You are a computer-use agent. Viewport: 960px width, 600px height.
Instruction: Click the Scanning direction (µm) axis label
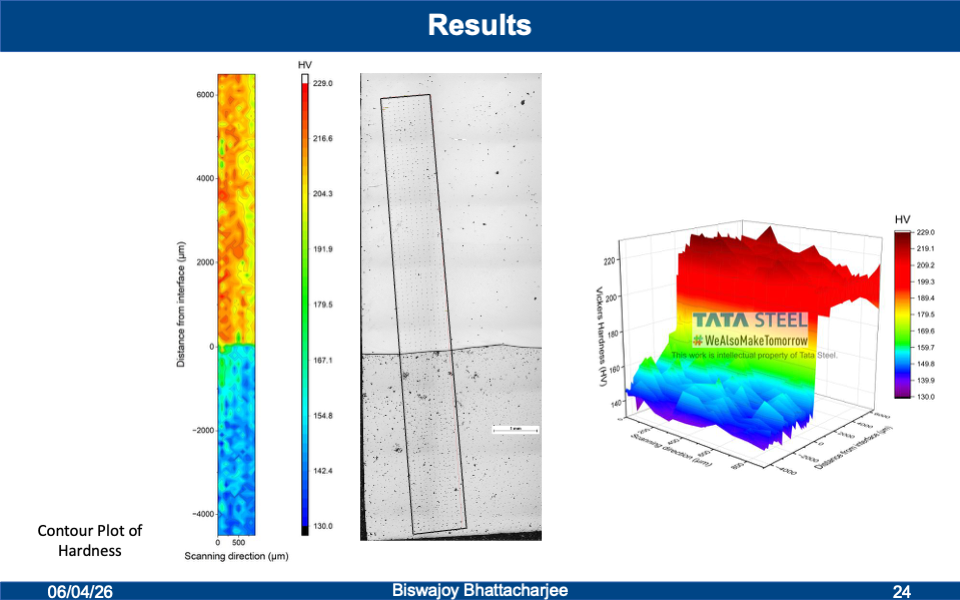tap(236, 555)
